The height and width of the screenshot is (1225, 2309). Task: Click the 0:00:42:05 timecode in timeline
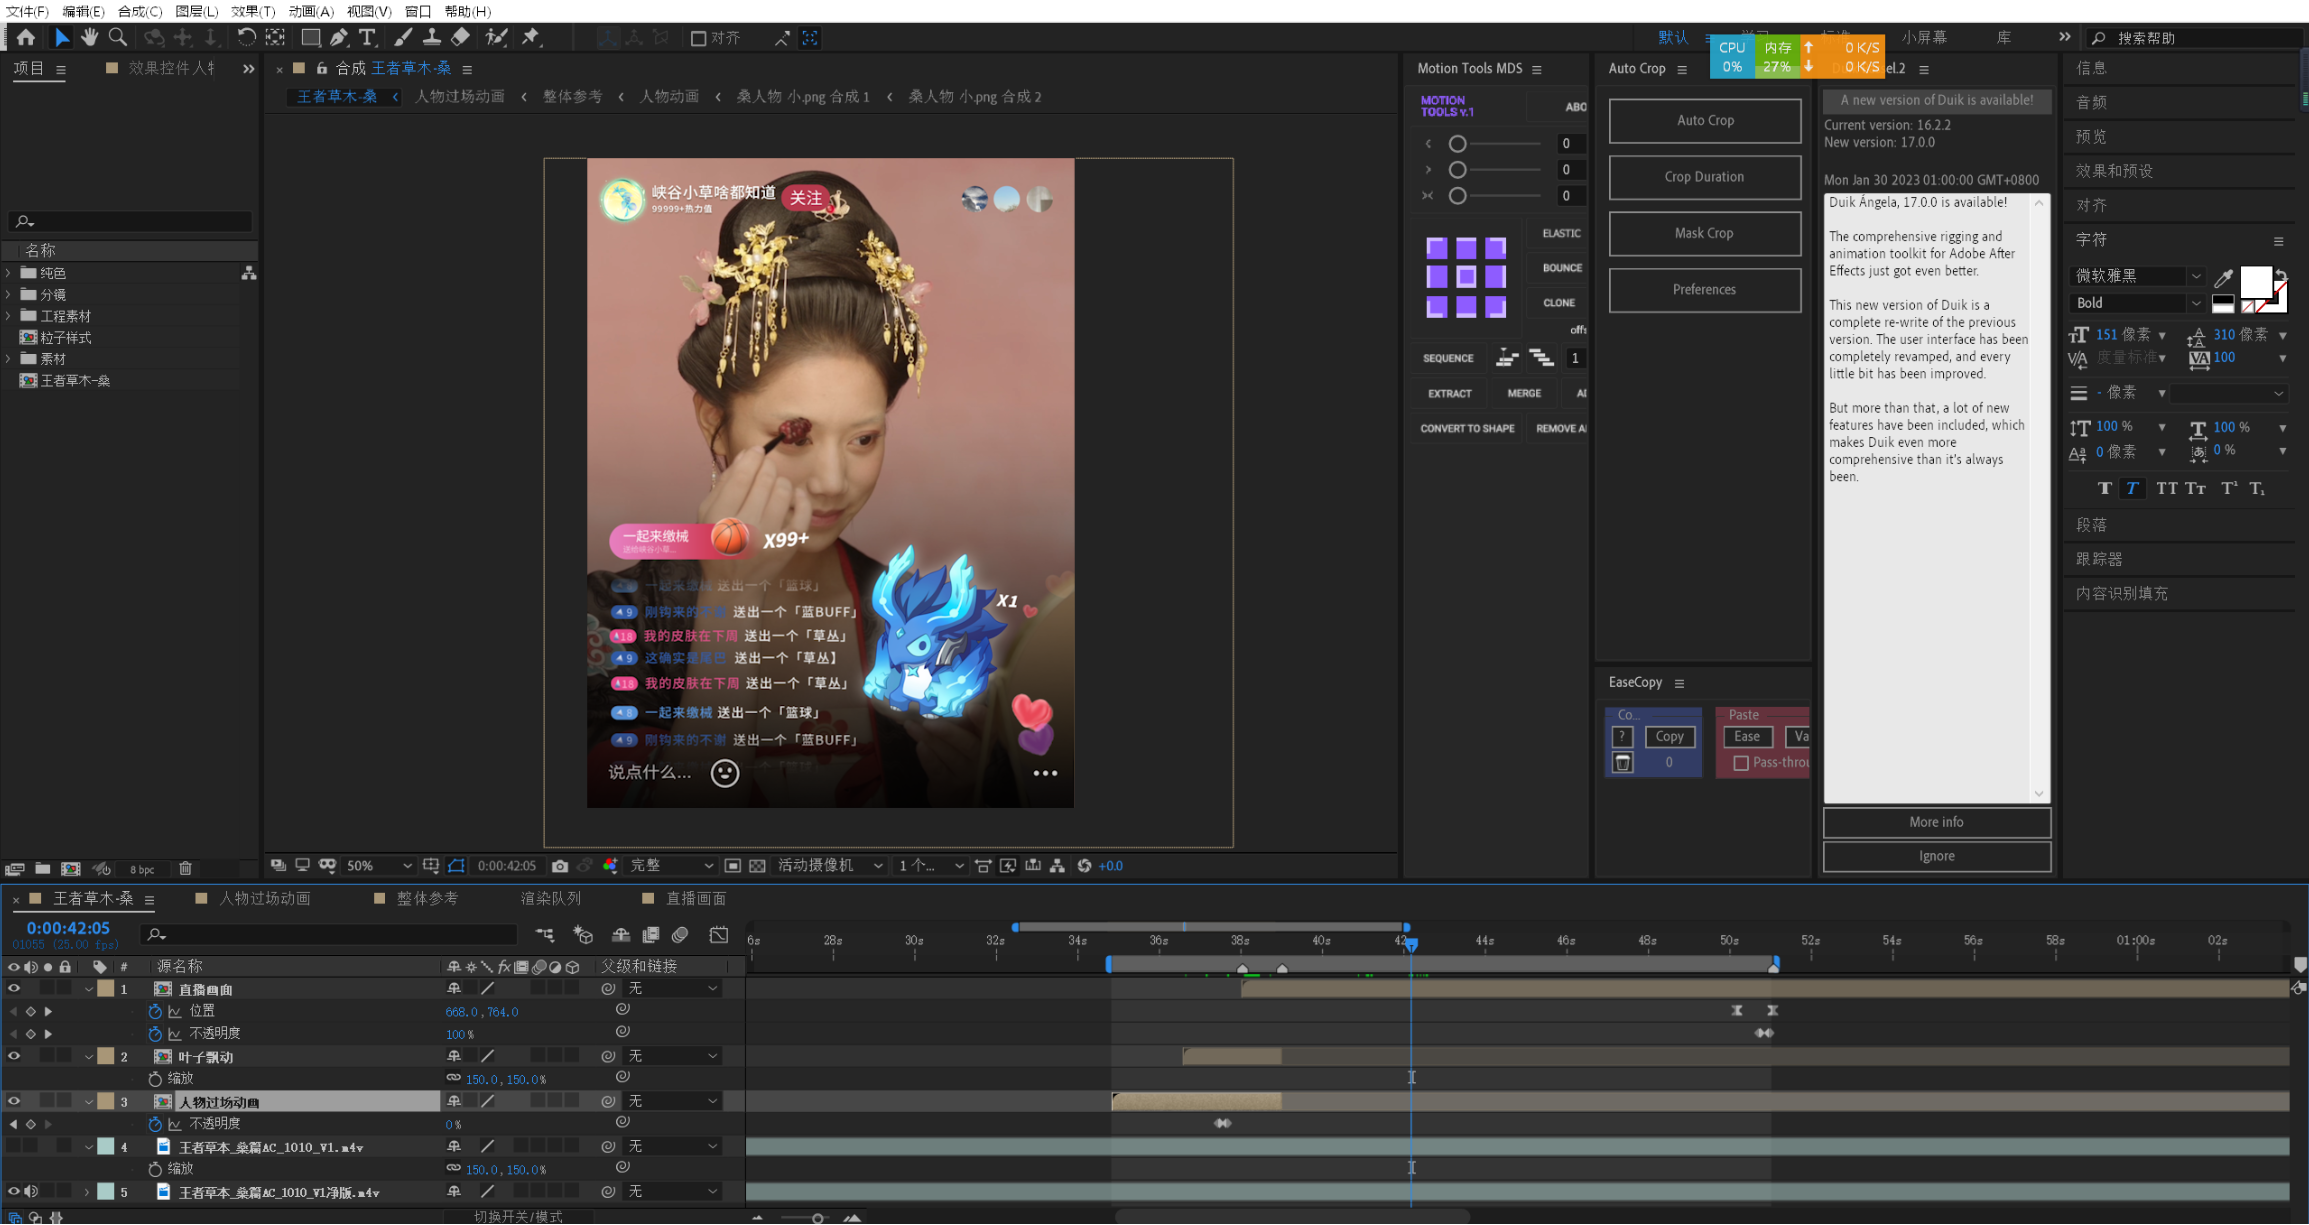pos(68,928)
